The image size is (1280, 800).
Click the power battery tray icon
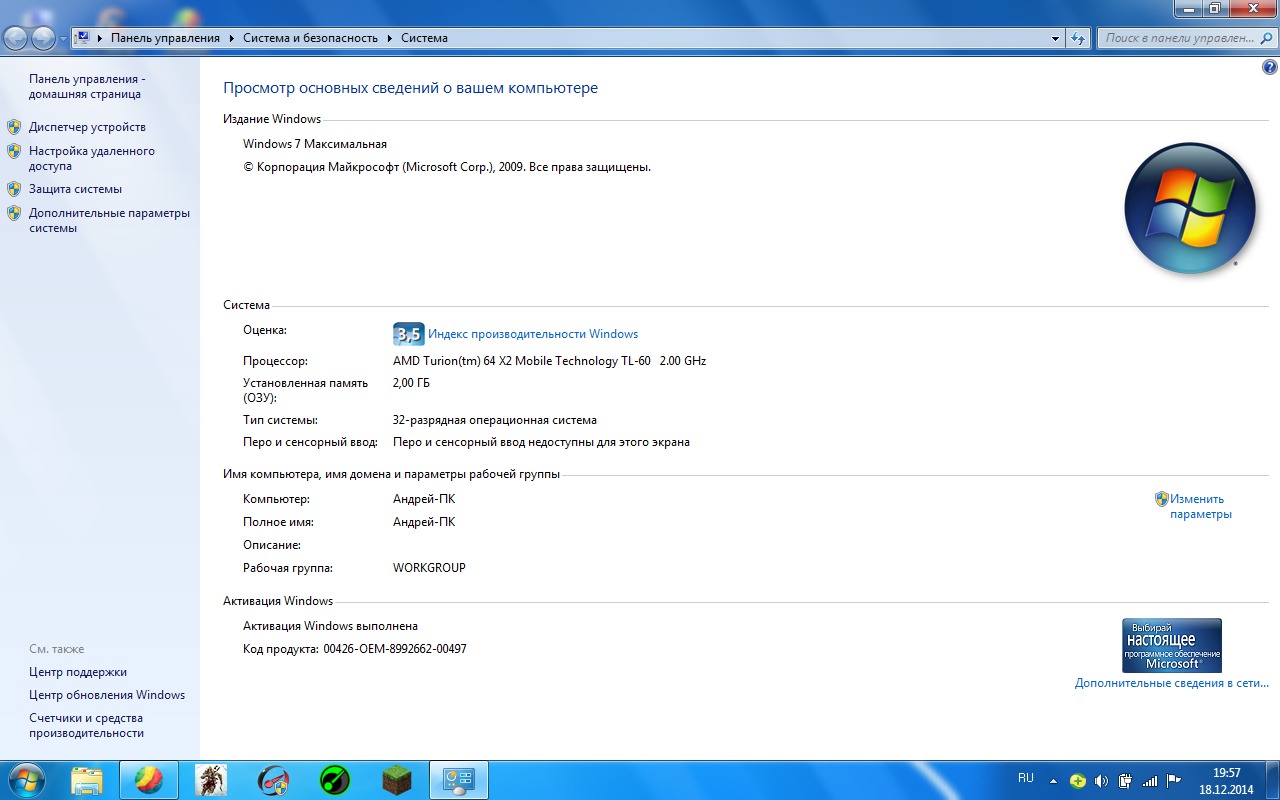(x=1125, y=780)
